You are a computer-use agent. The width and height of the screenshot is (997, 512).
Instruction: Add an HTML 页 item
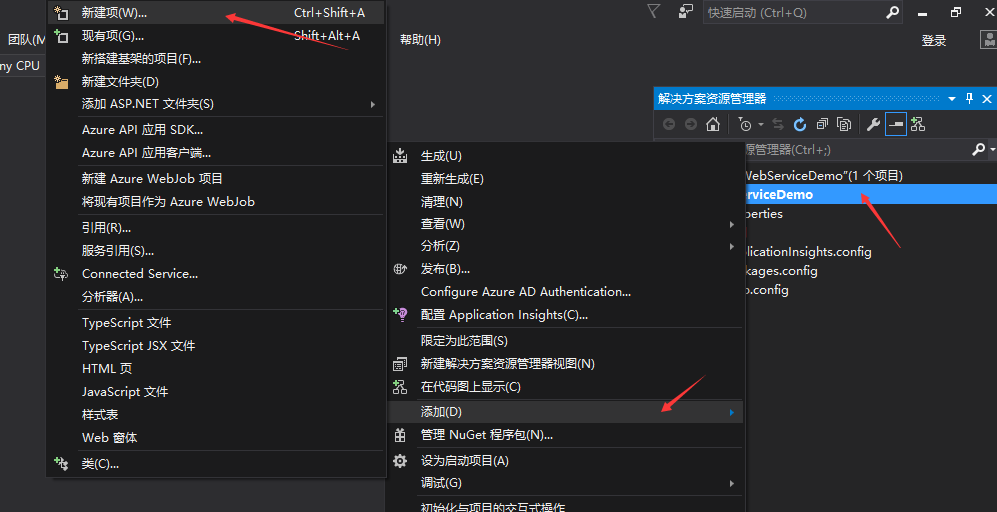(216, 368)
